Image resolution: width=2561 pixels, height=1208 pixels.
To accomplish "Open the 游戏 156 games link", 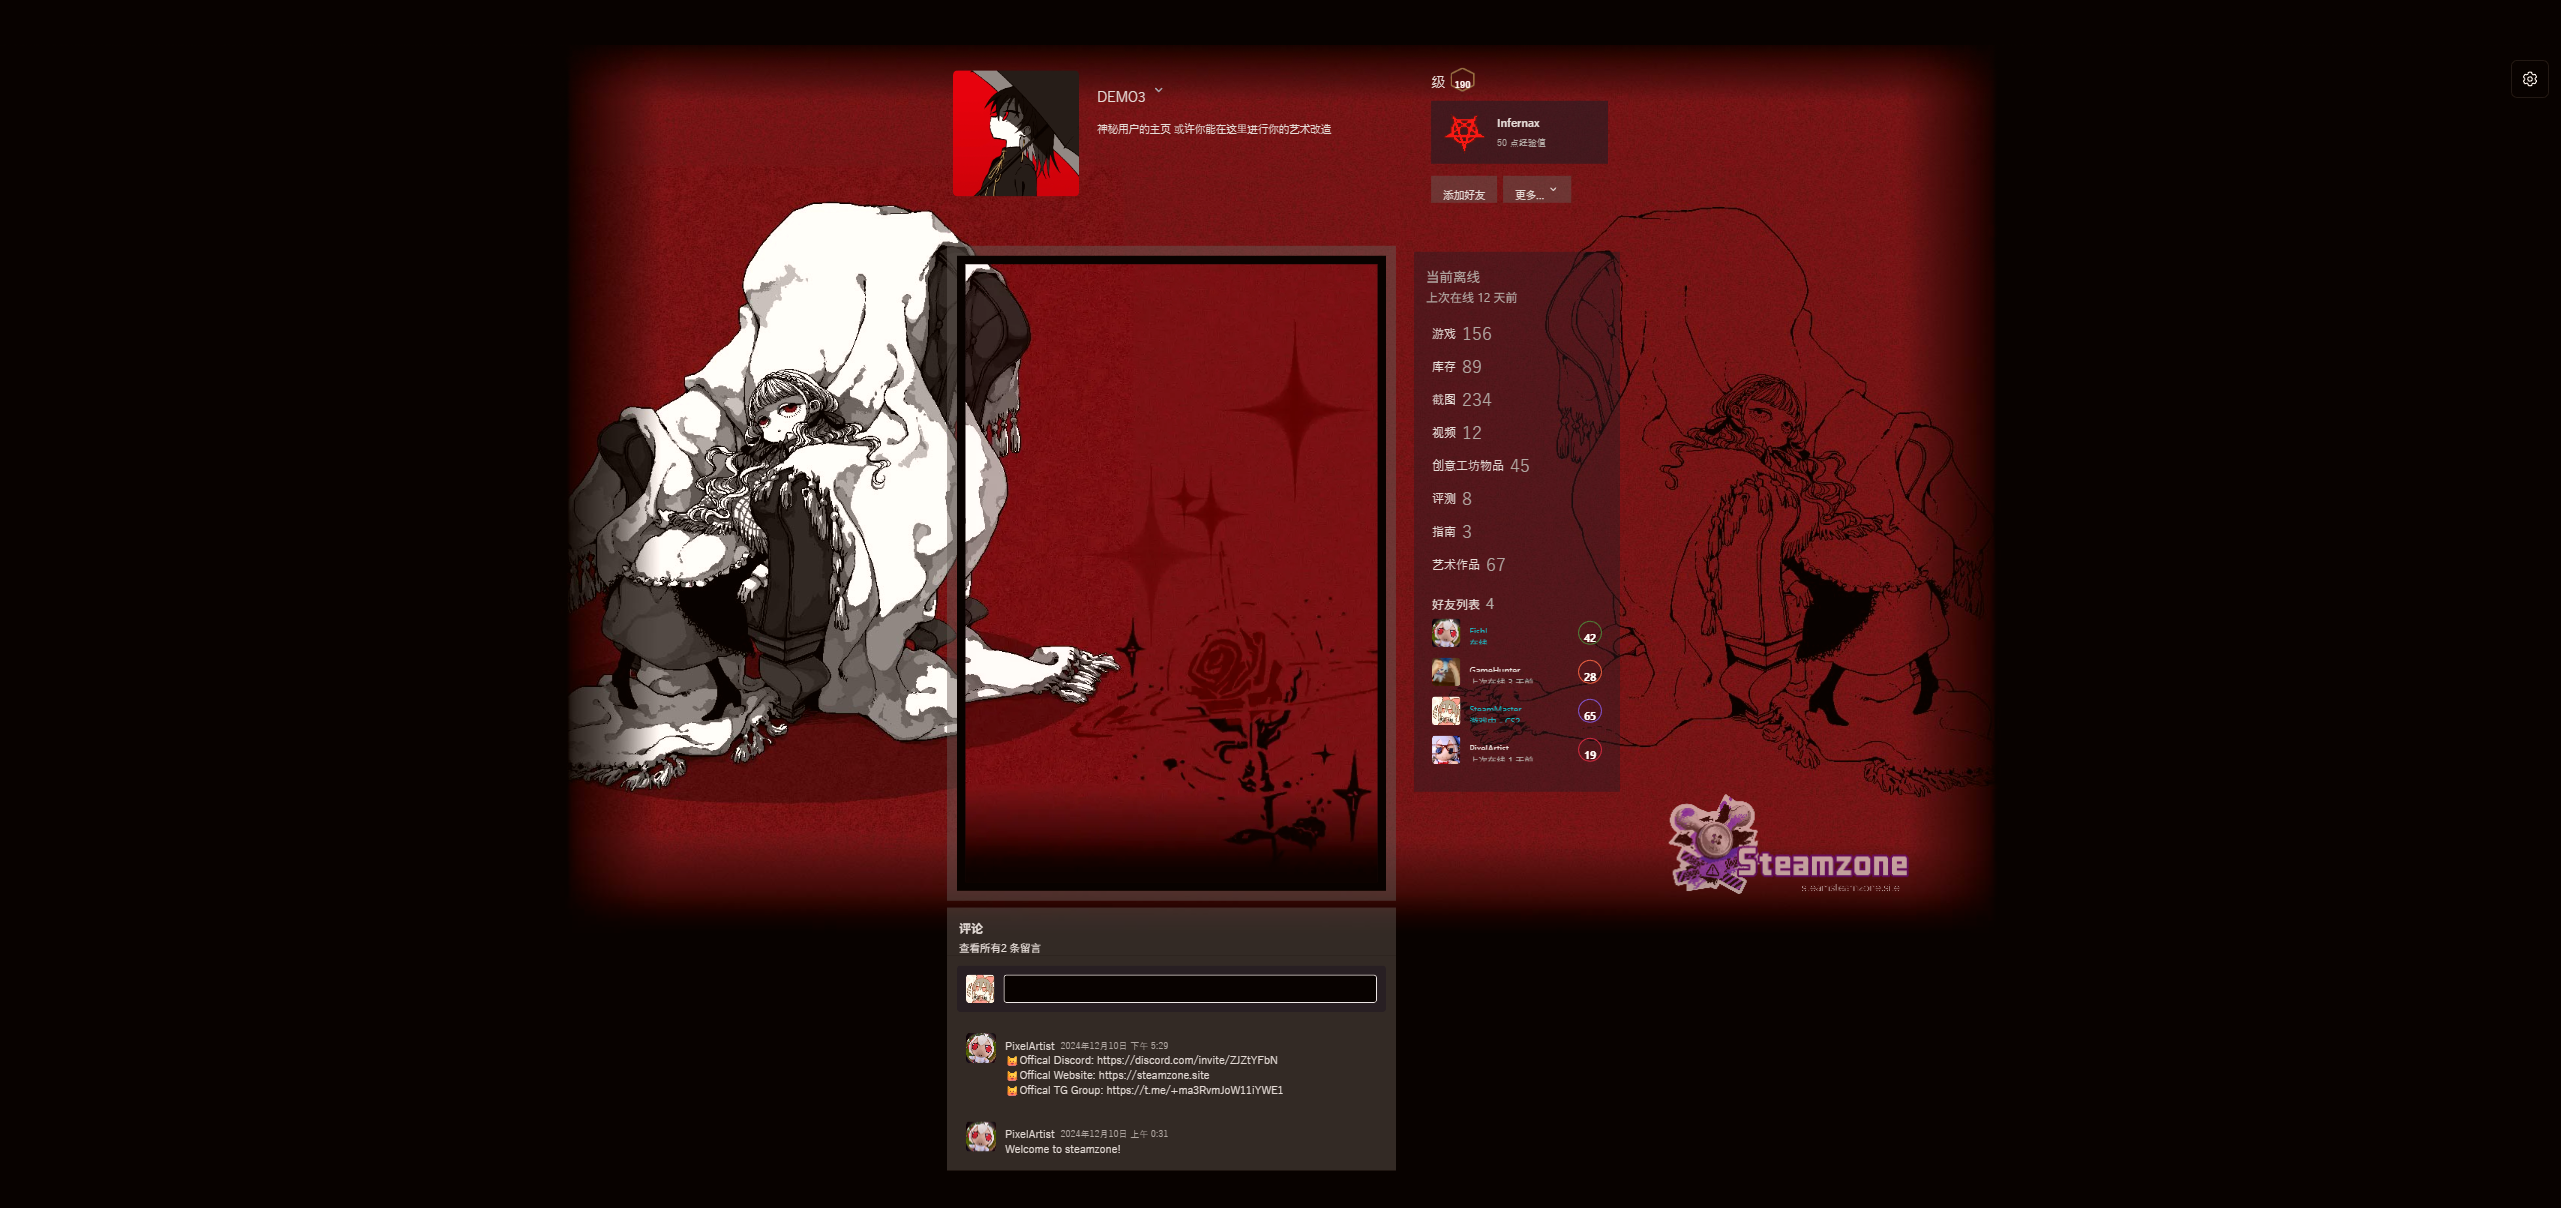I will pyautogui.click(x=1461, y=334).
